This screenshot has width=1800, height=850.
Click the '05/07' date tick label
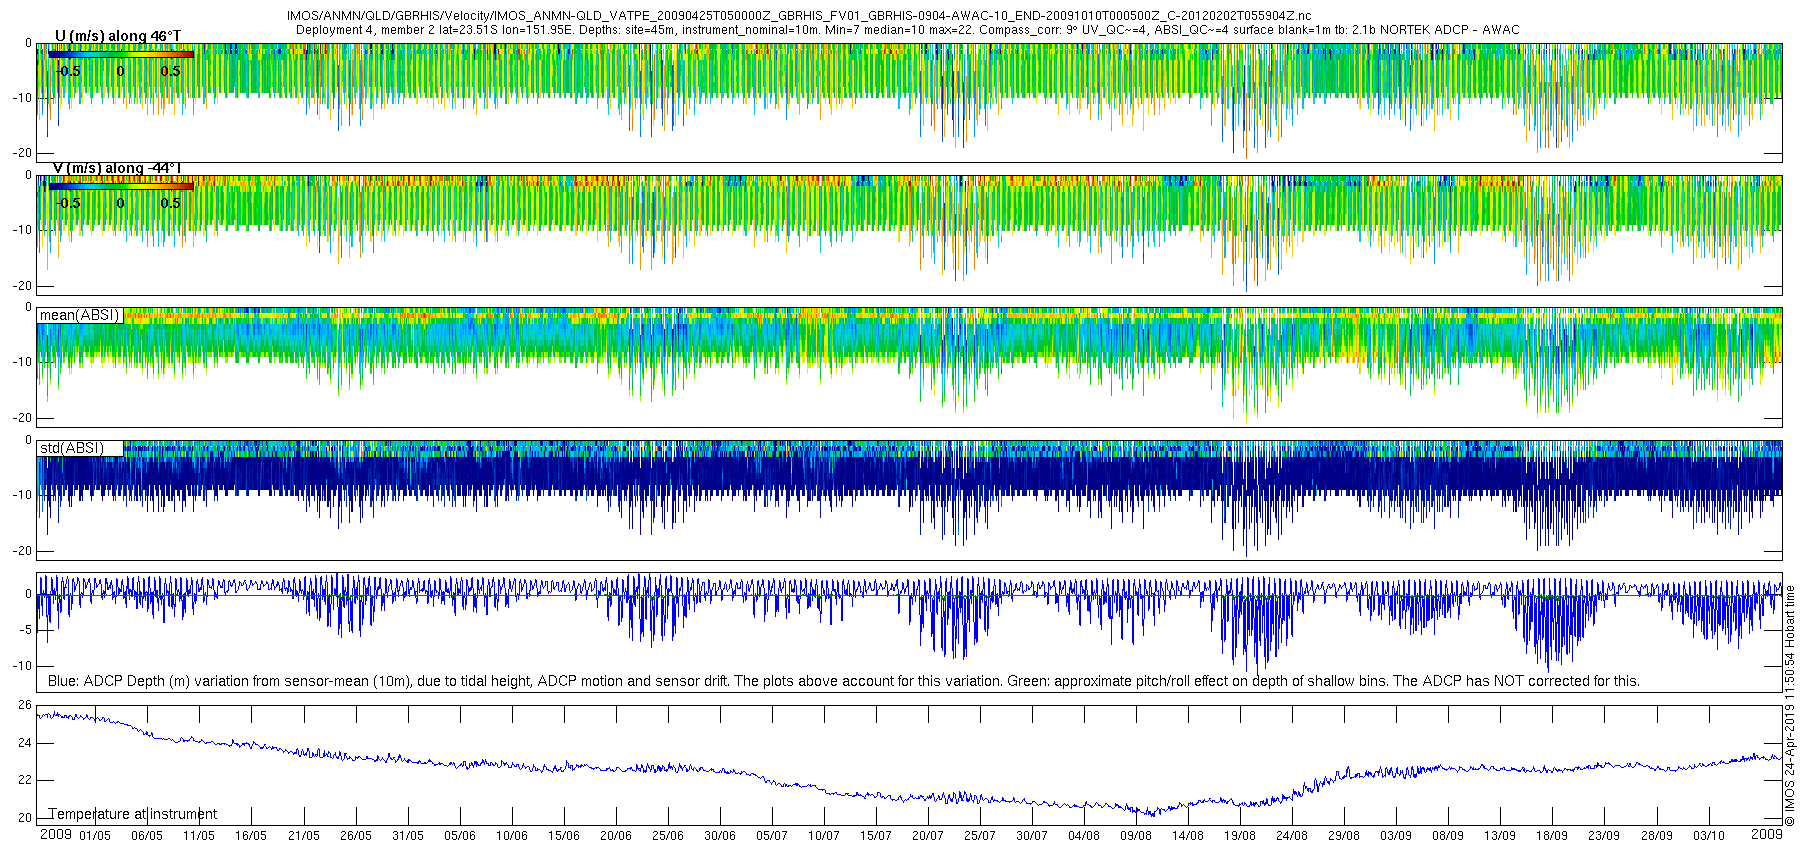pos(772,836)
